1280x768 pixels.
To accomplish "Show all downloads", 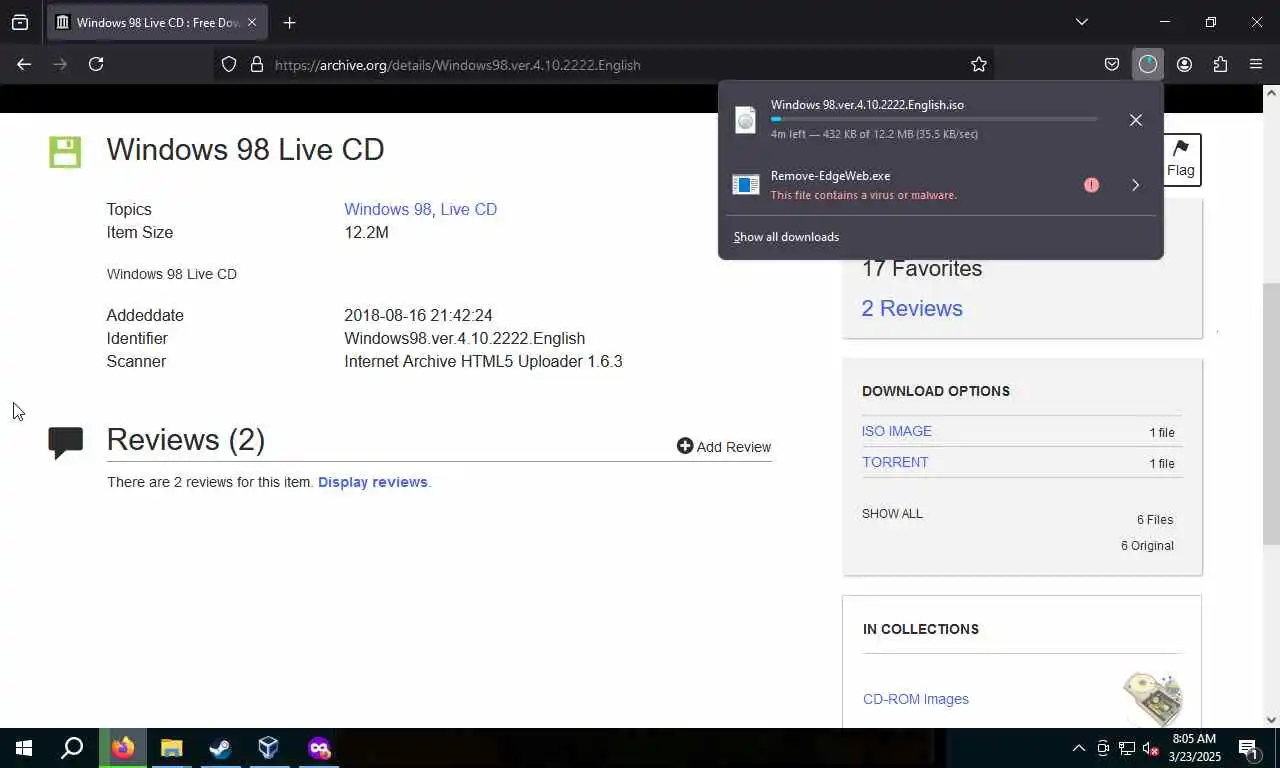I will (x=786, y=237).
